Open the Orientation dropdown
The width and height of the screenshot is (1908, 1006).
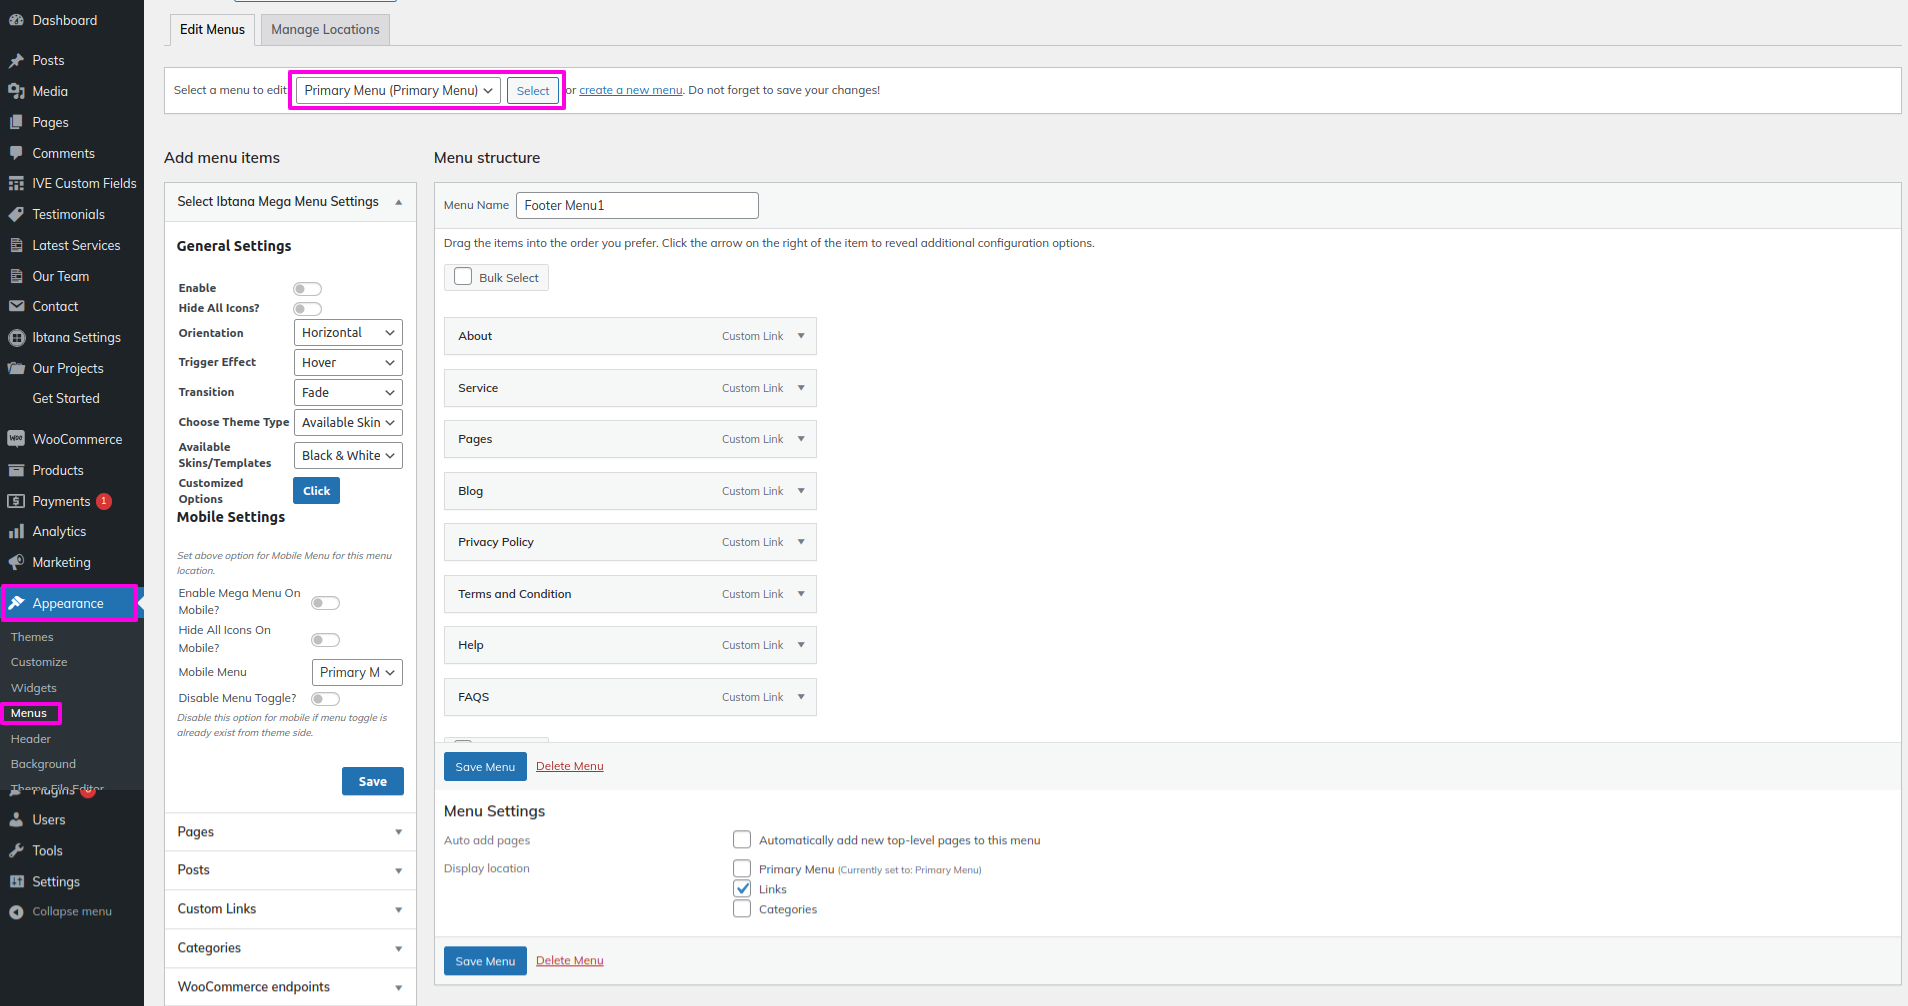[348, 333]
